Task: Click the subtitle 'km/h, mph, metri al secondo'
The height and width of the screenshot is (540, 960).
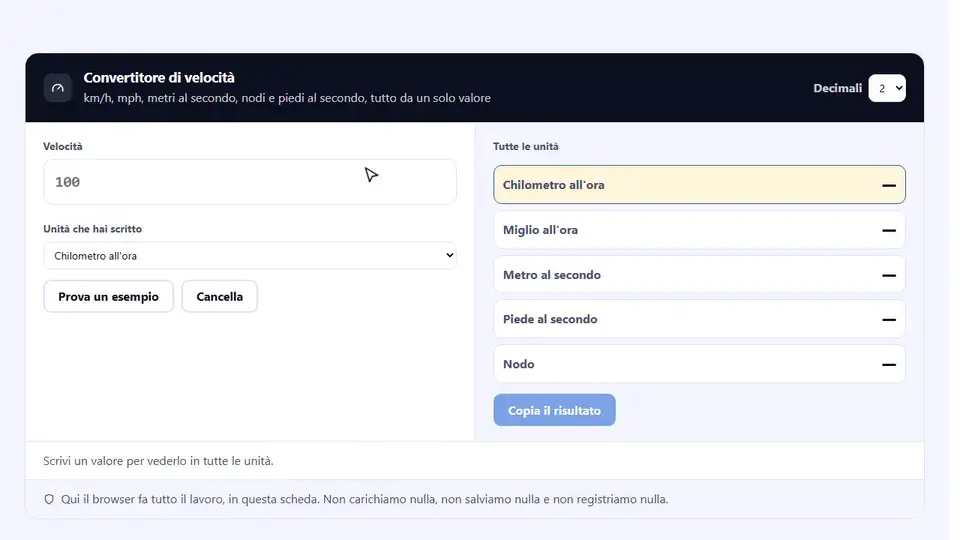Action: pos(287,98)
